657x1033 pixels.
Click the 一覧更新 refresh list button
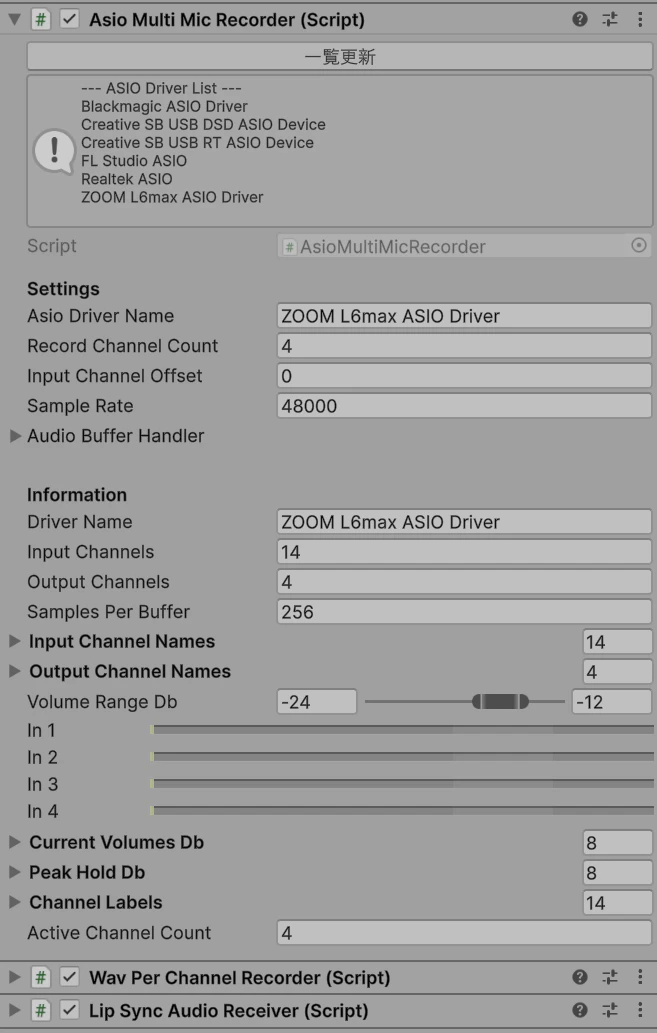[339, 57]
